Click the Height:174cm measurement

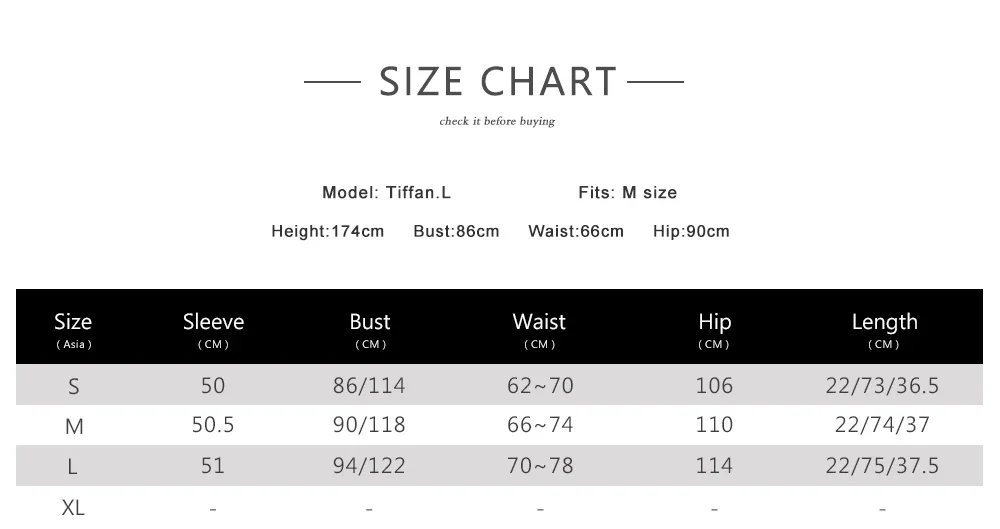328,232
